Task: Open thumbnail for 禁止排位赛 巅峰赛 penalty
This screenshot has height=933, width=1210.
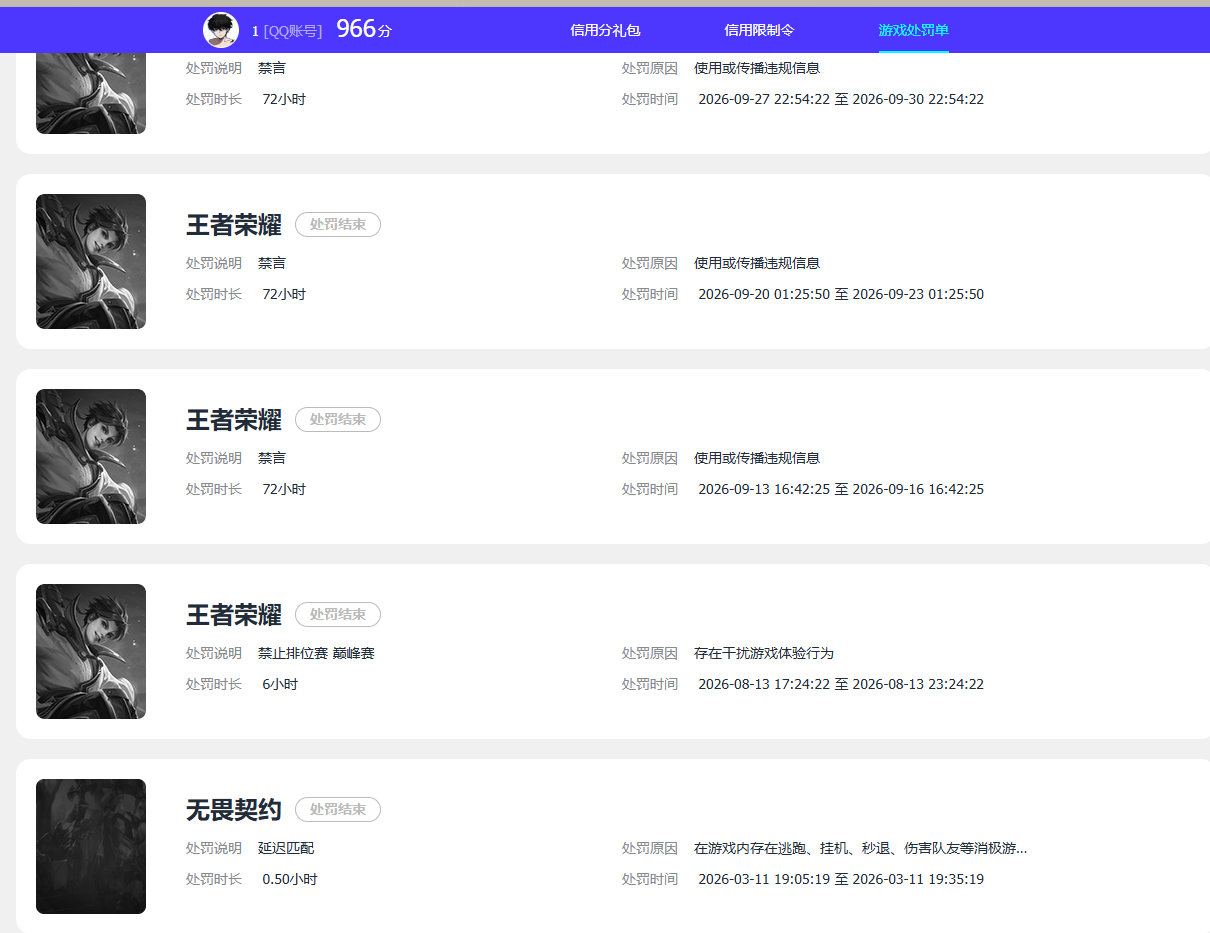Action: tap(91, 651)
